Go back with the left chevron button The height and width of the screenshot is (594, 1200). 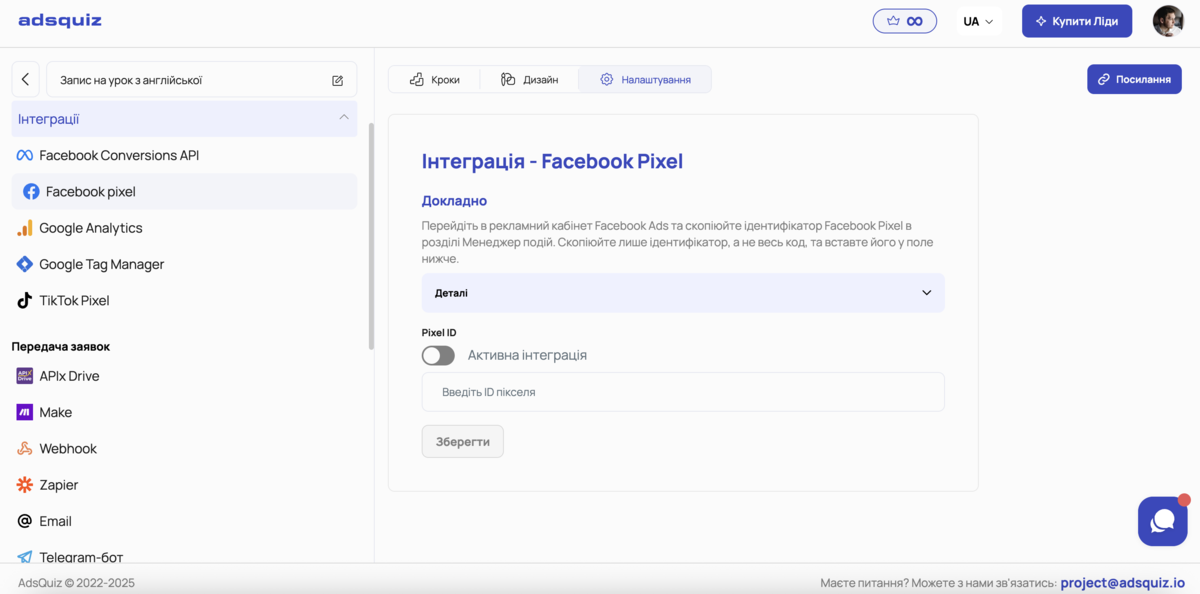26,80
